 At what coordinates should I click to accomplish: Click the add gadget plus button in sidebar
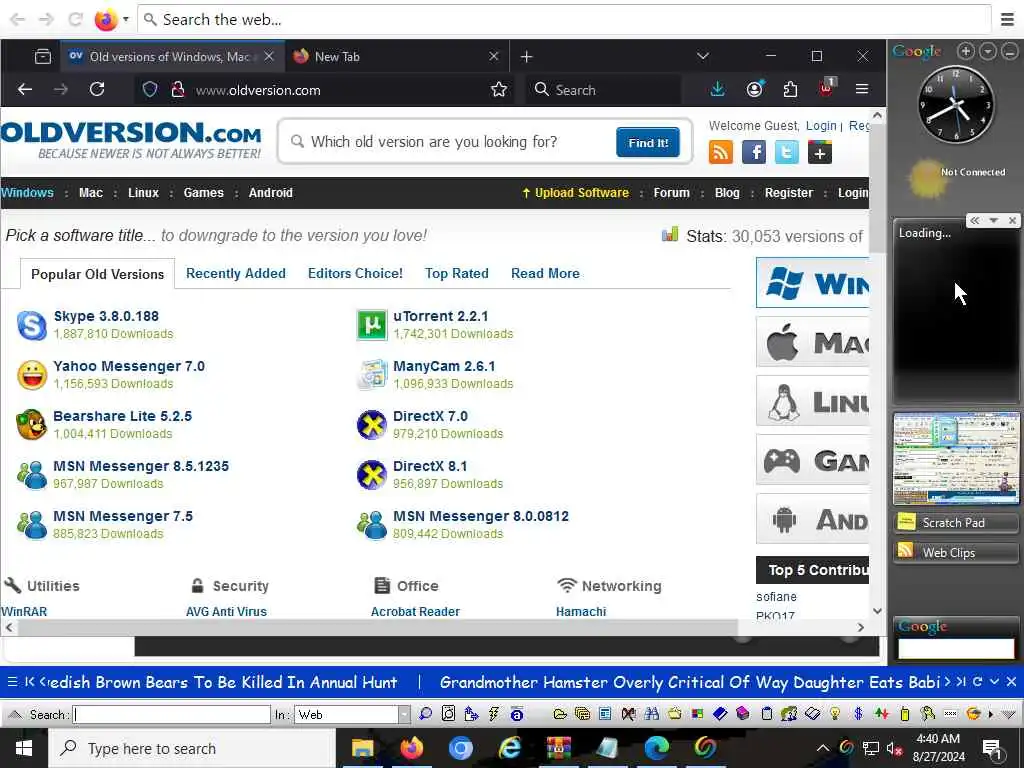pyautogui.click(x=965, y=51)
